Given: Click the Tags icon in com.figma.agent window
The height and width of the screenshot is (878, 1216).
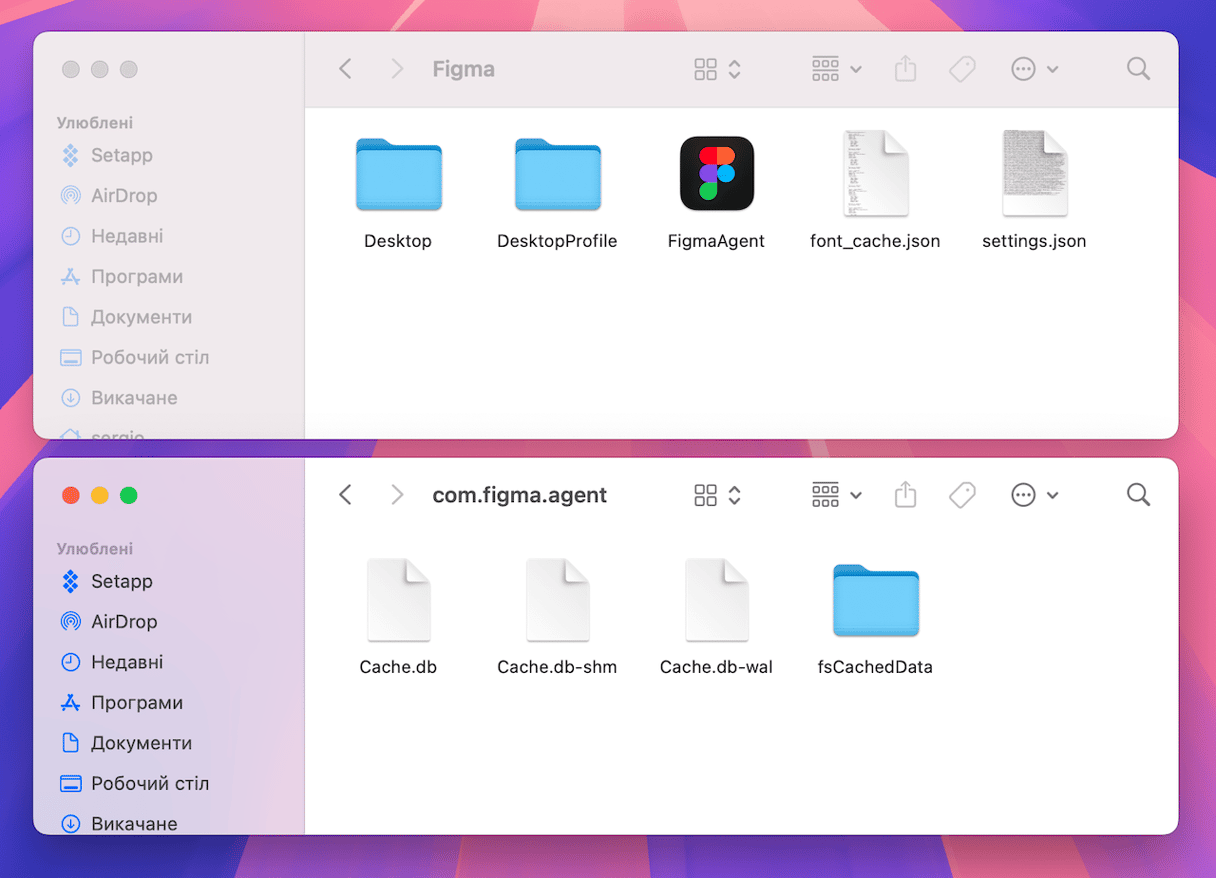Looking at the screenshot, I should tap(962, 495).
